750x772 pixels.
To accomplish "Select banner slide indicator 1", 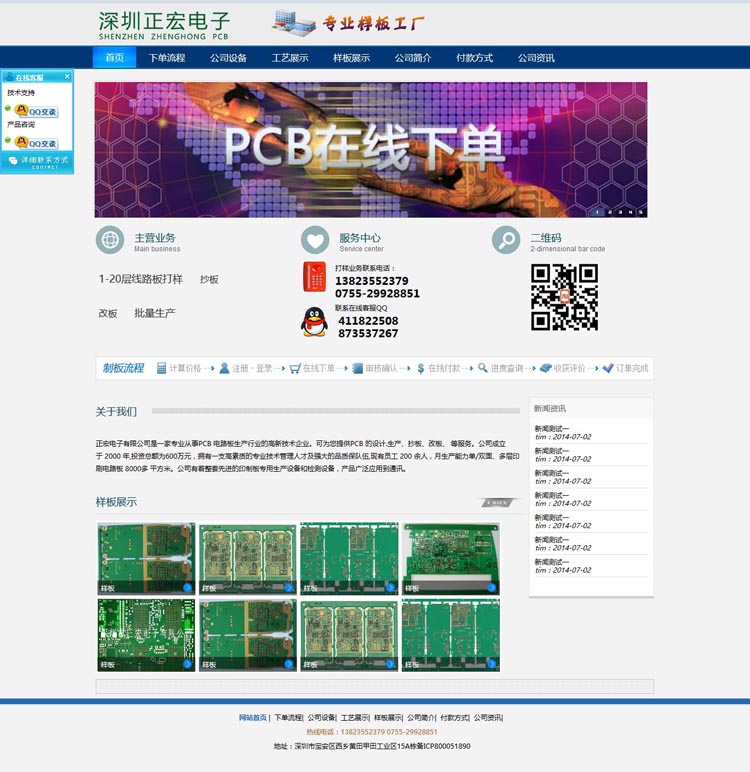I will [x=597, y=212].
